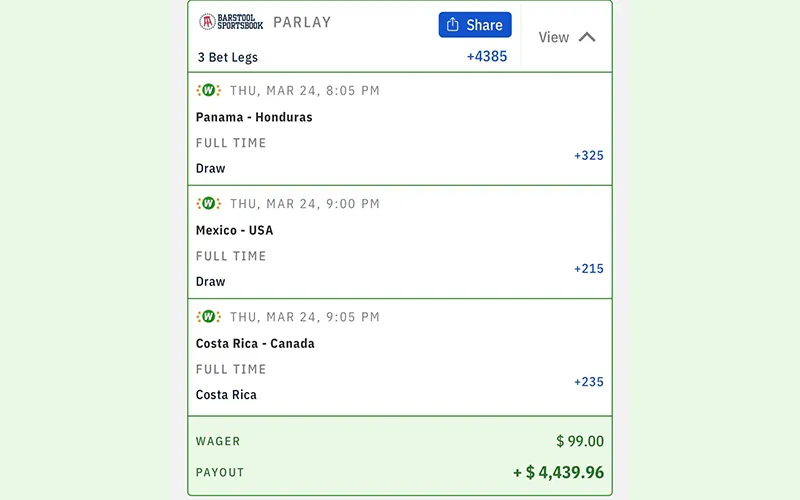Share this parlay bet slip
The width and height of the screenshot is (800, 500).
475,24
